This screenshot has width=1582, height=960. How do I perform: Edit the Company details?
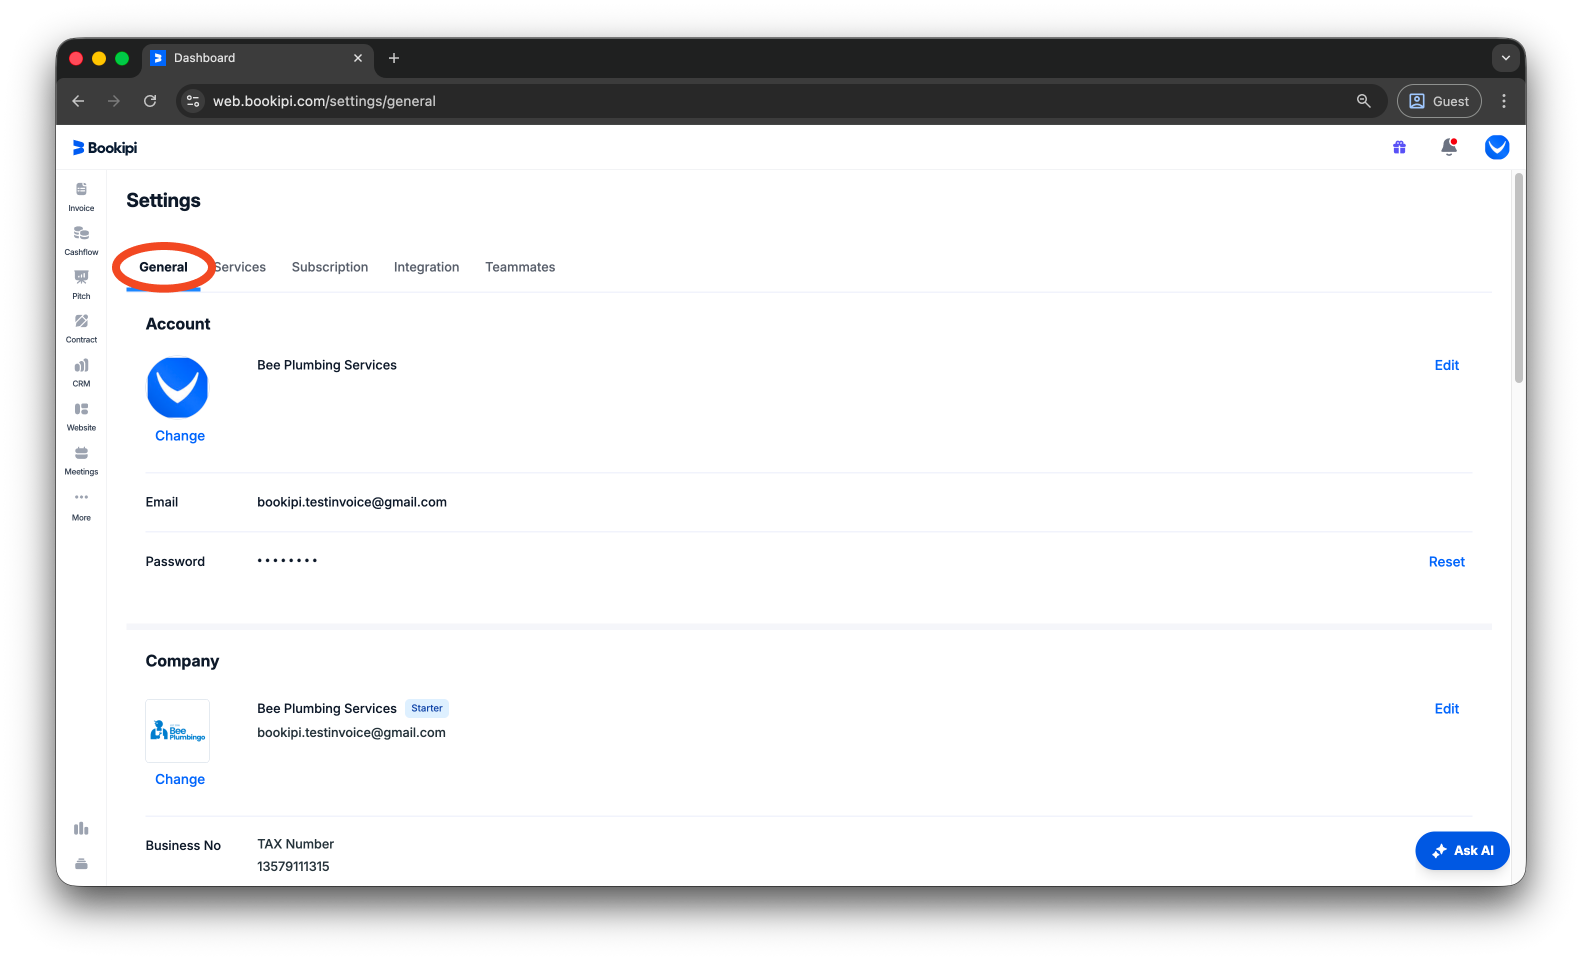click(1446, 709)
